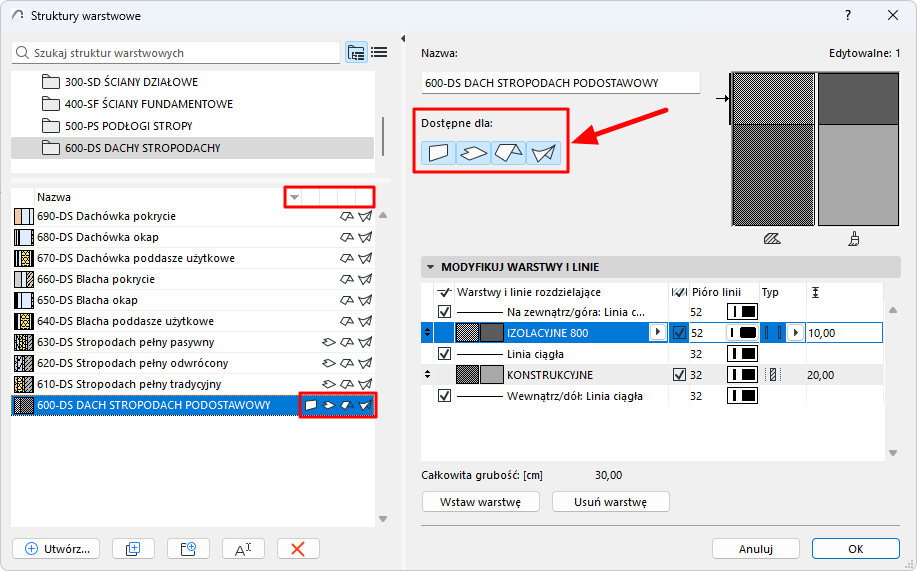The height and width of the screenshot is (571, 917).
Task: Open IZOLACYJNE 800 material flyout arrow
Action: (658, 332)
